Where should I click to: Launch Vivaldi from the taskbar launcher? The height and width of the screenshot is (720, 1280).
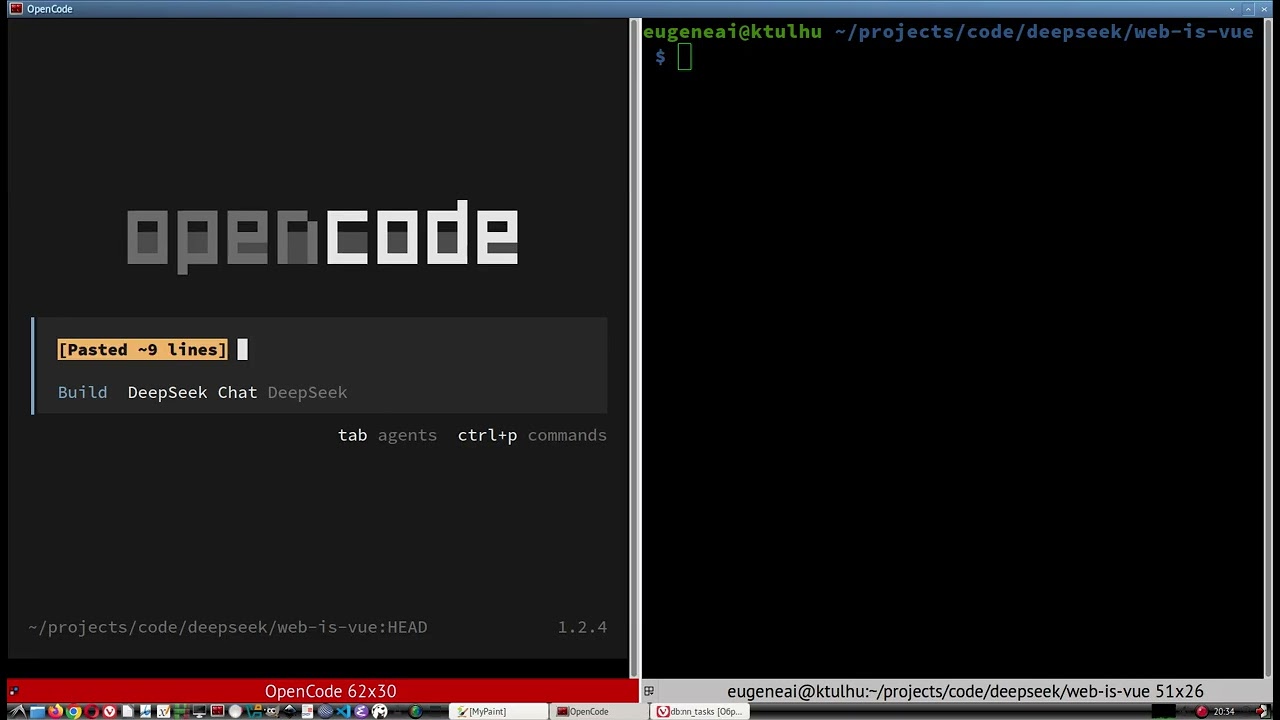click(x=109, y=712)
